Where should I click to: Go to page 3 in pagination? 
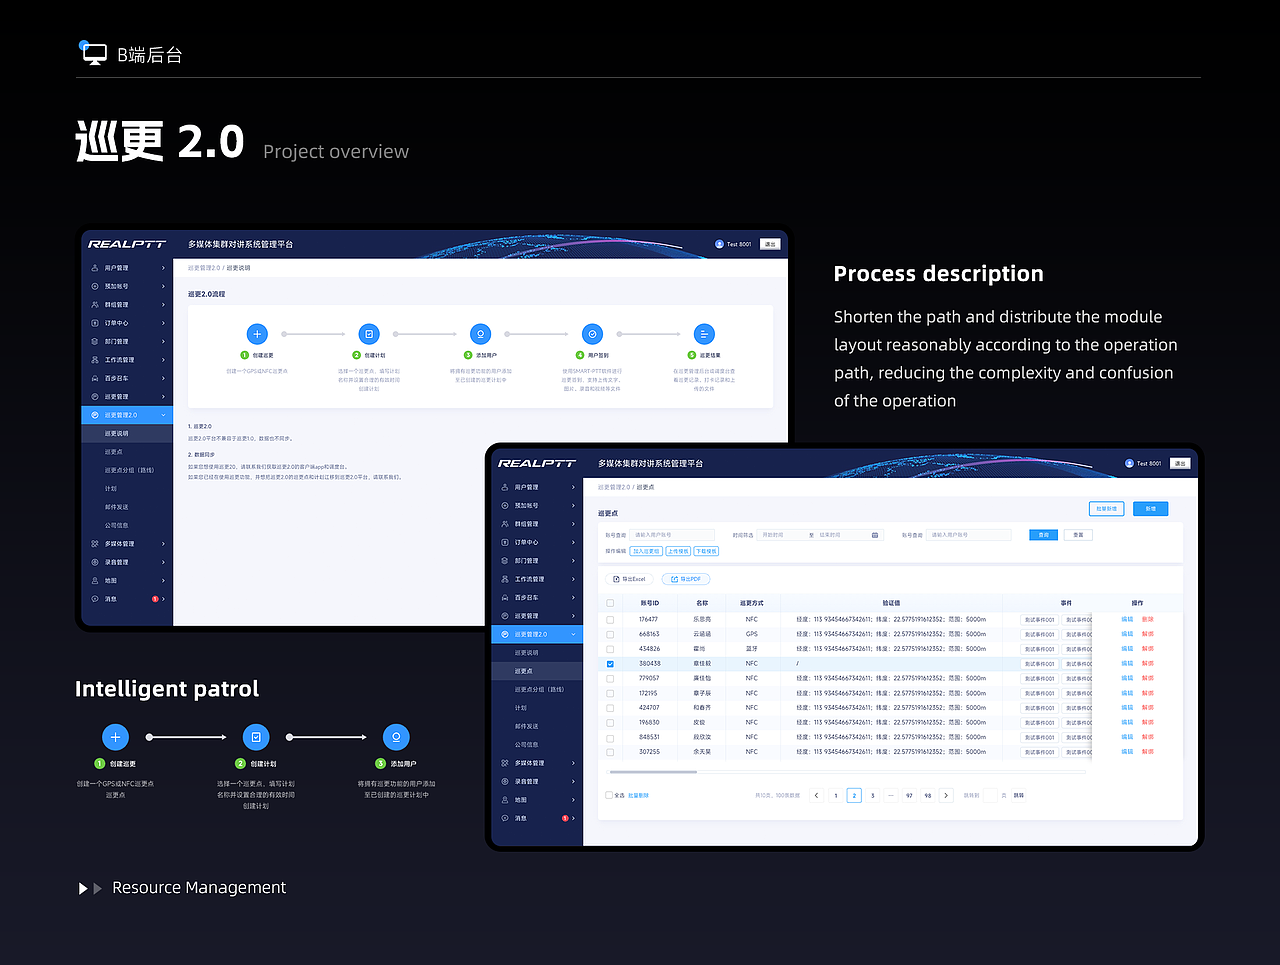pos(873,796)
